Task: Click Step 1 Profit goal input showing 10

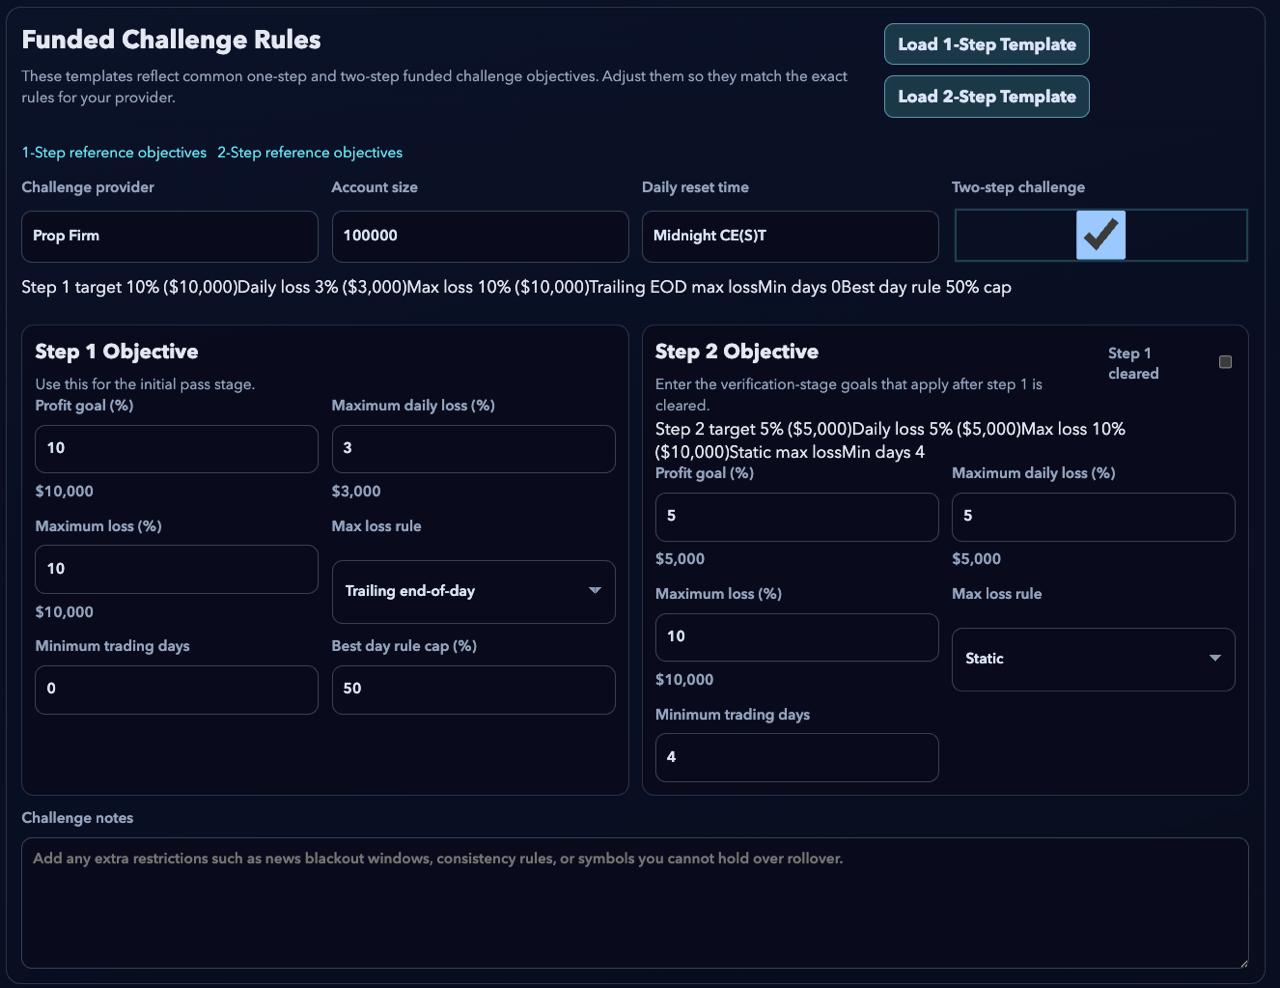Action: [176, 448]
